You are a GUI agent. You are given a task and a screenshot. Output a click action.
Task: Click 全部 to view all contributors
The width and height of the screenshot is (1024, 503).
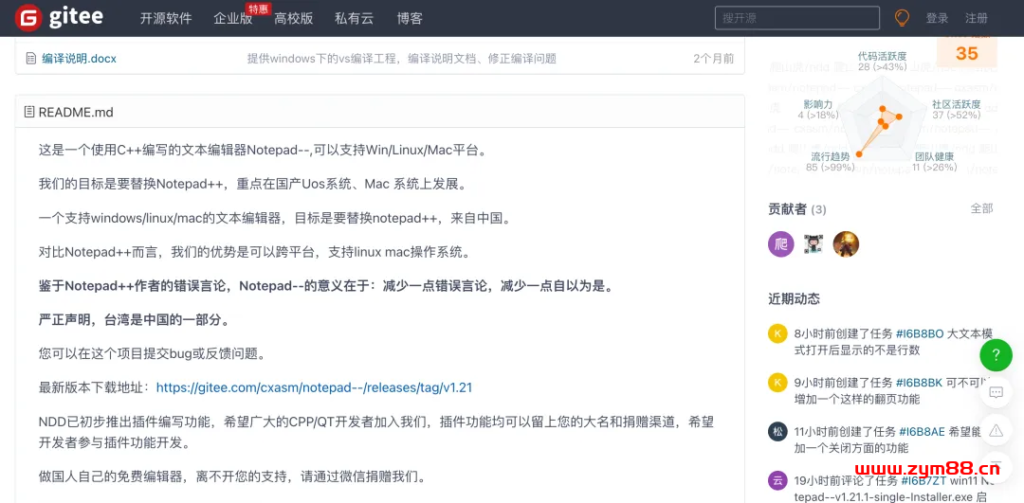982,208
